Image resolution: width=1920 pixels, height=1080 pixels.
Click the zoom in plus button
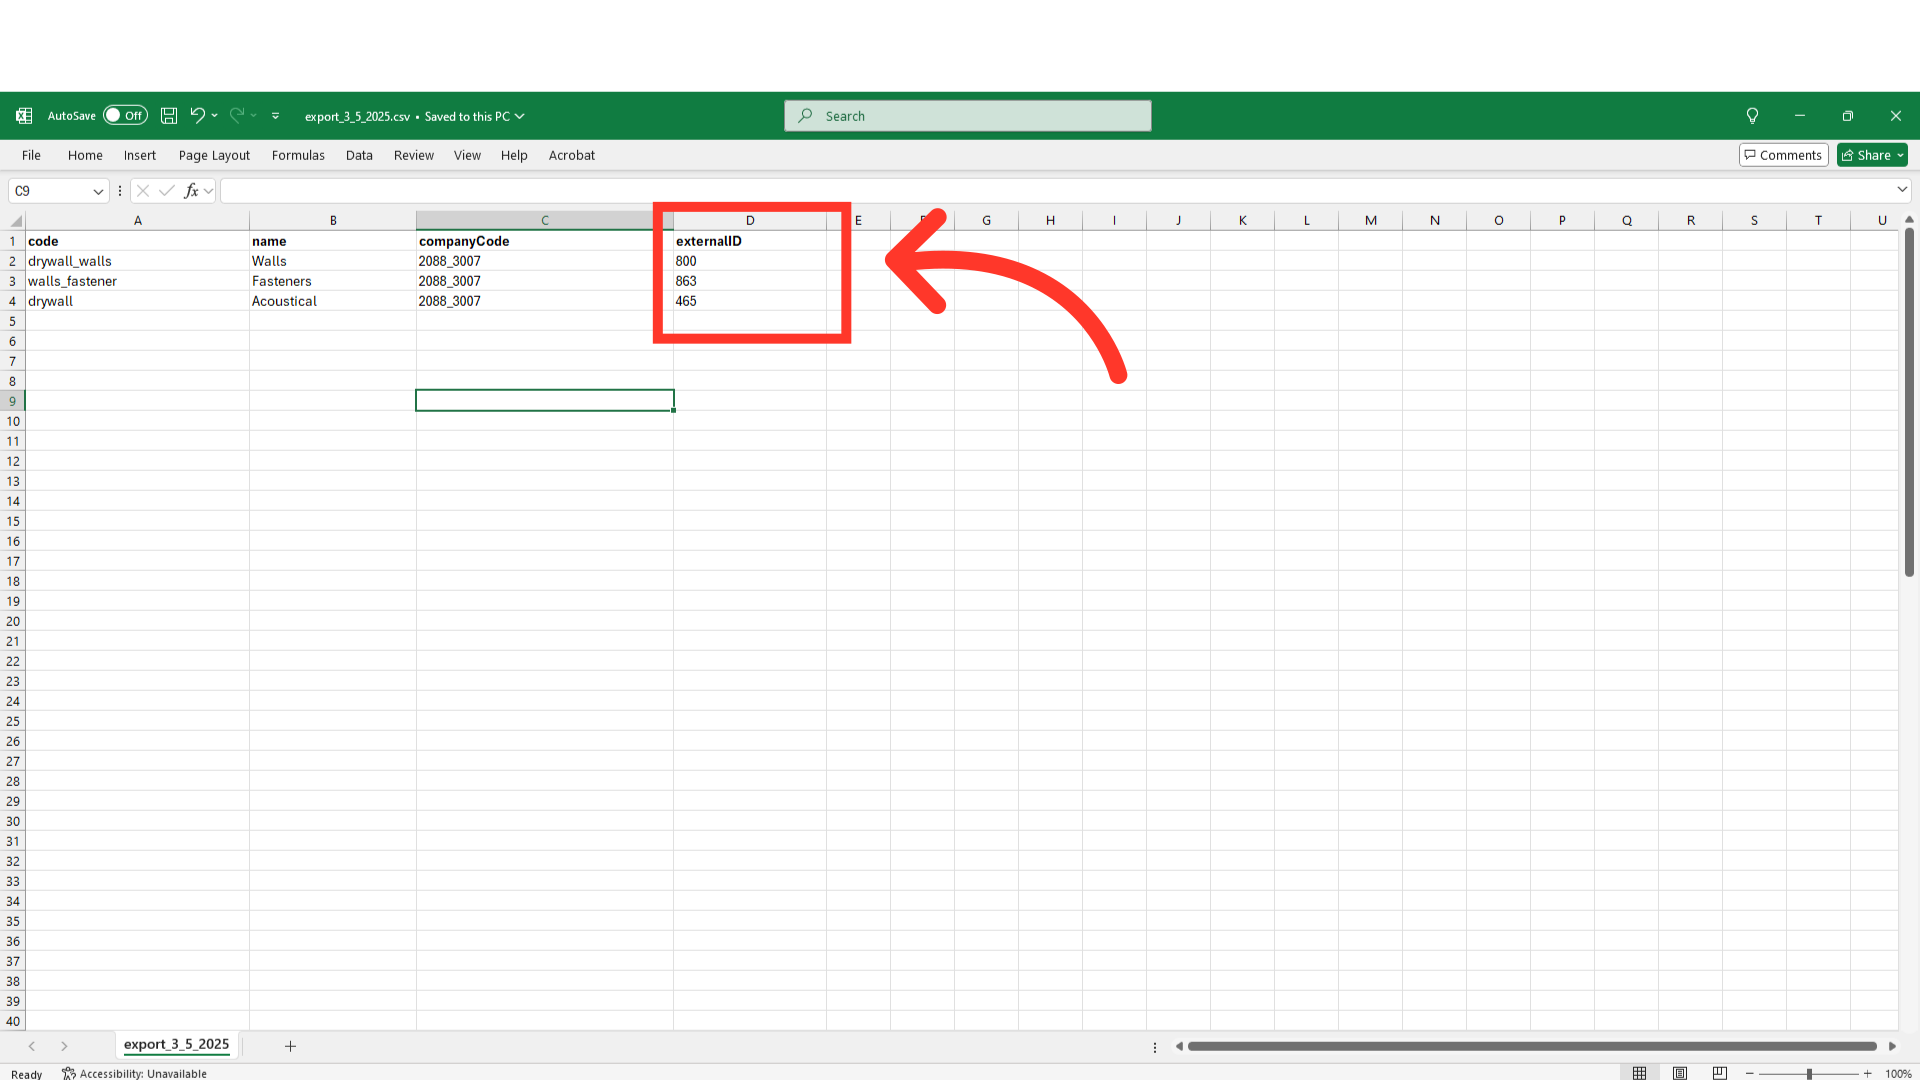[1867, 1073]
